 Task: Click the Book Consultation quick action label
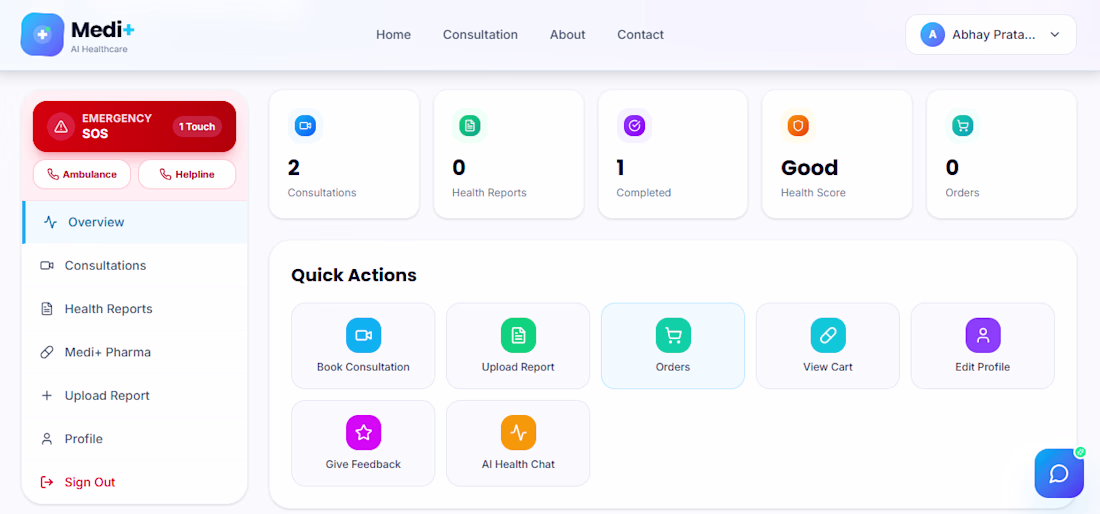363,367
